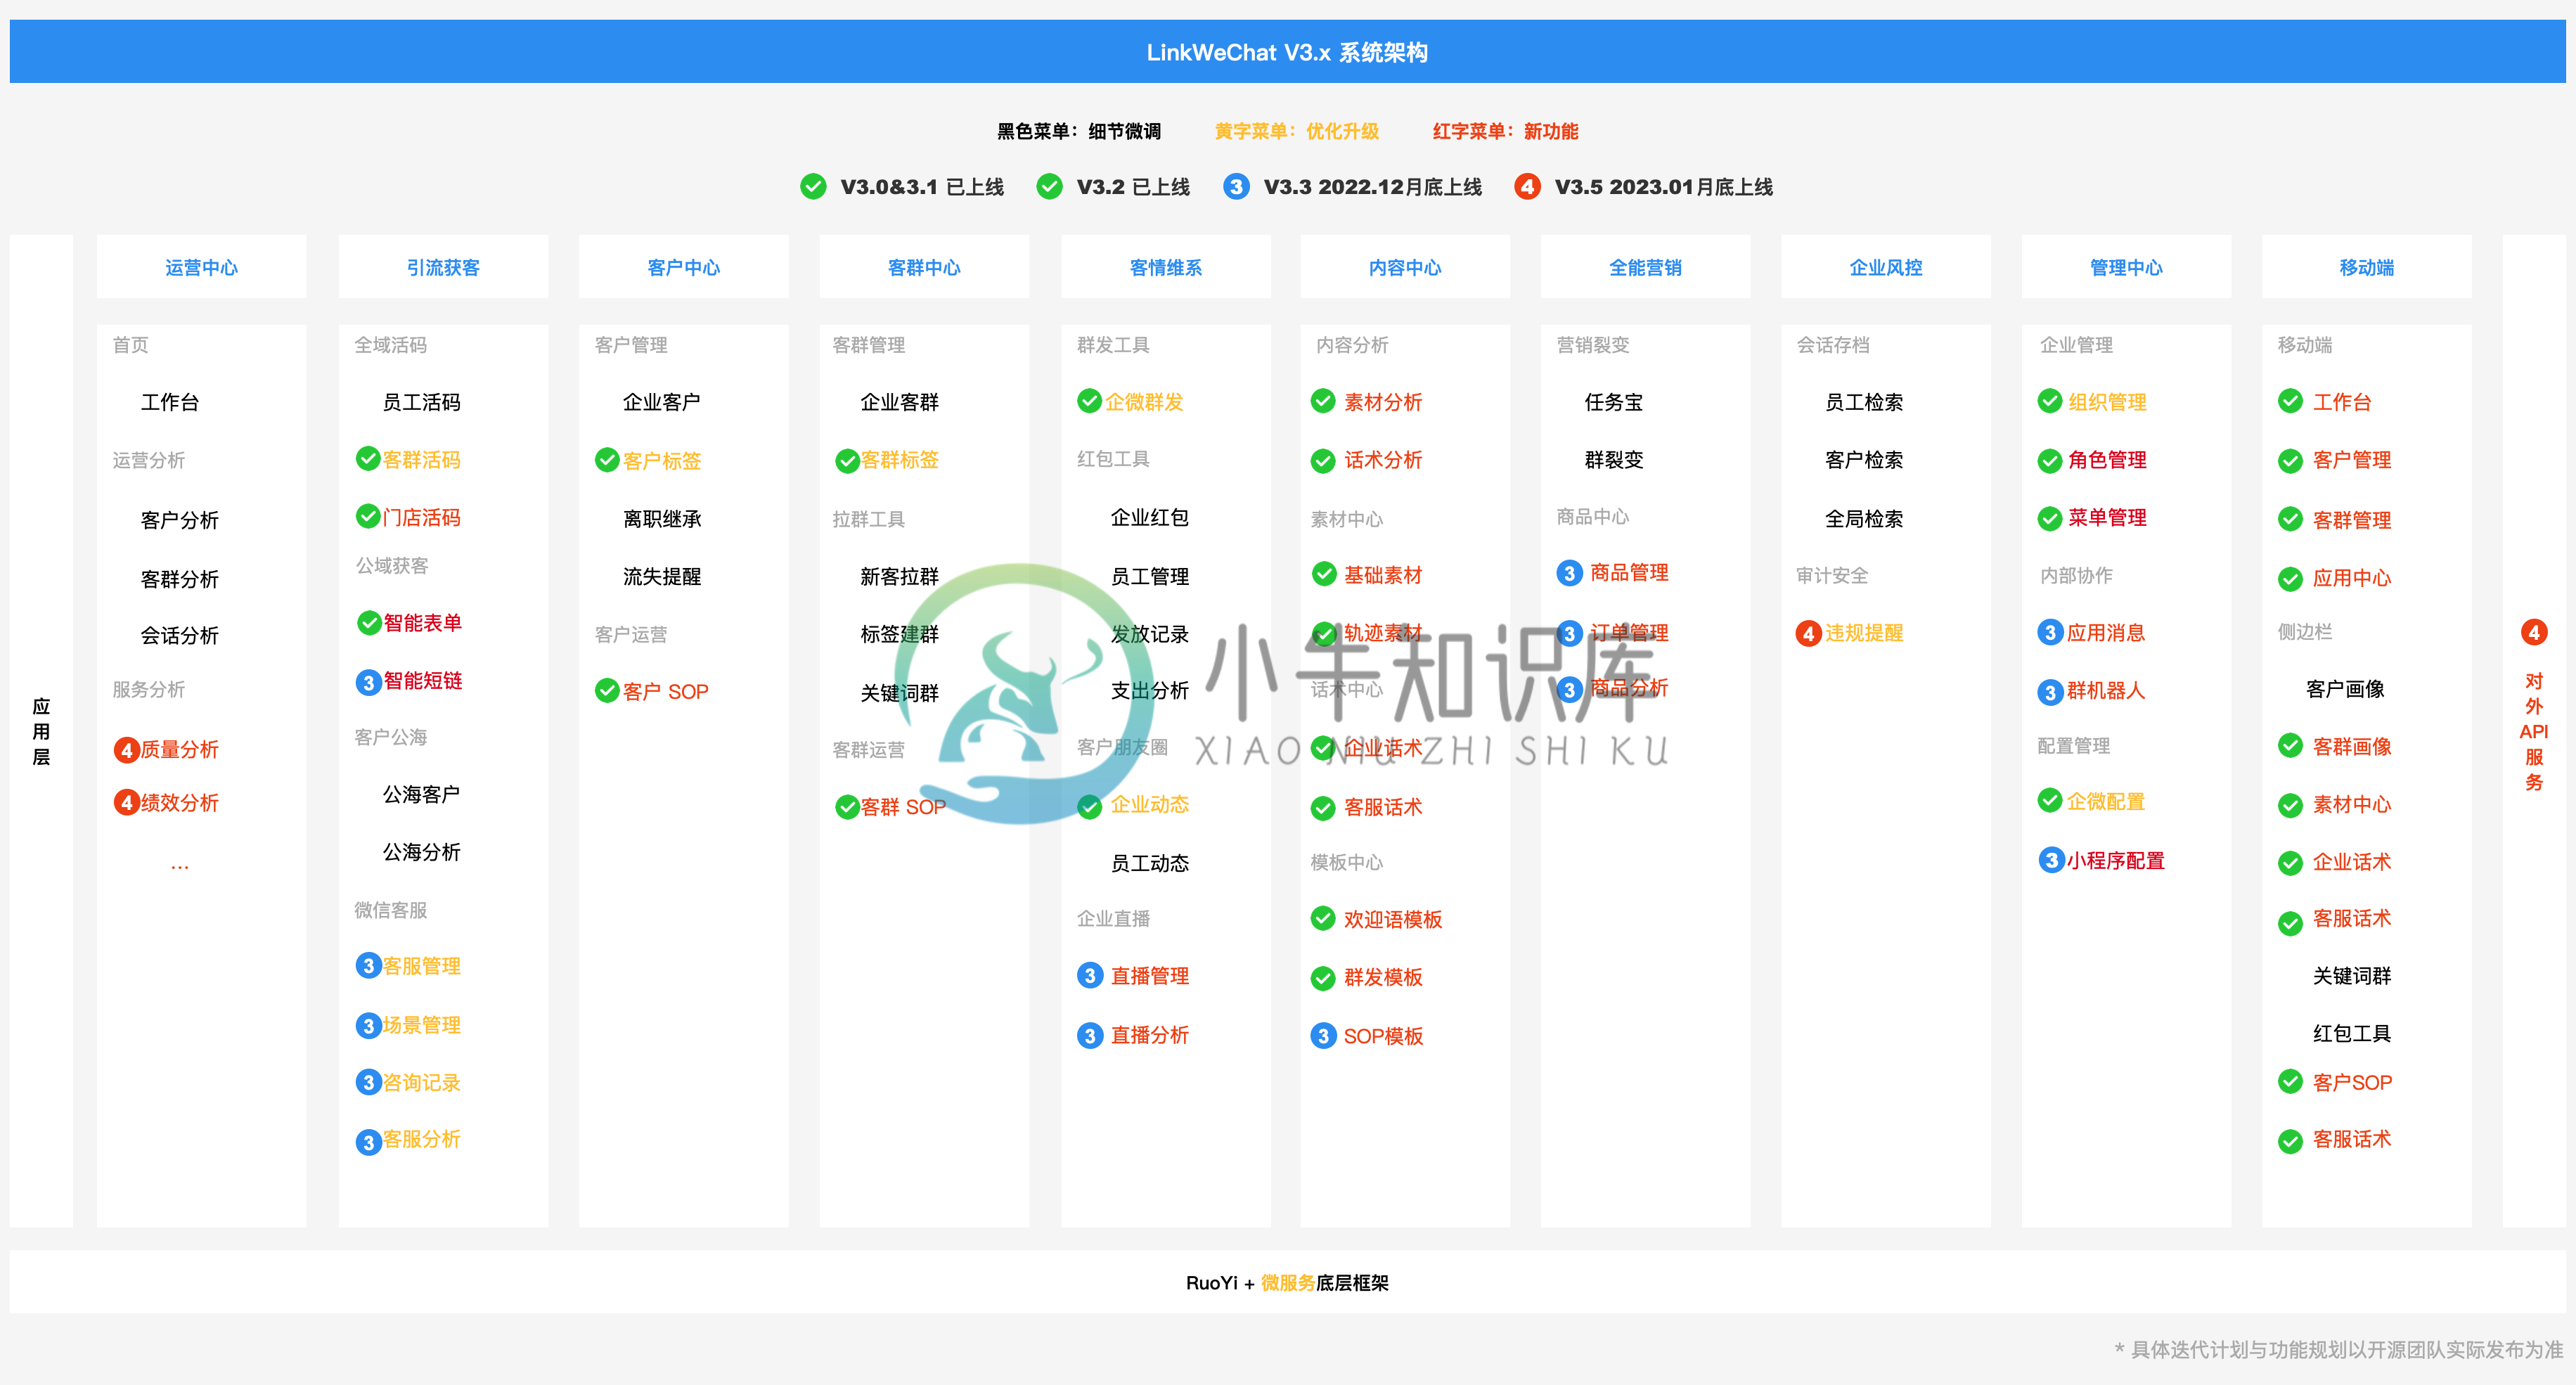Select the 群裂变 menu item

tap(1614, 460)
